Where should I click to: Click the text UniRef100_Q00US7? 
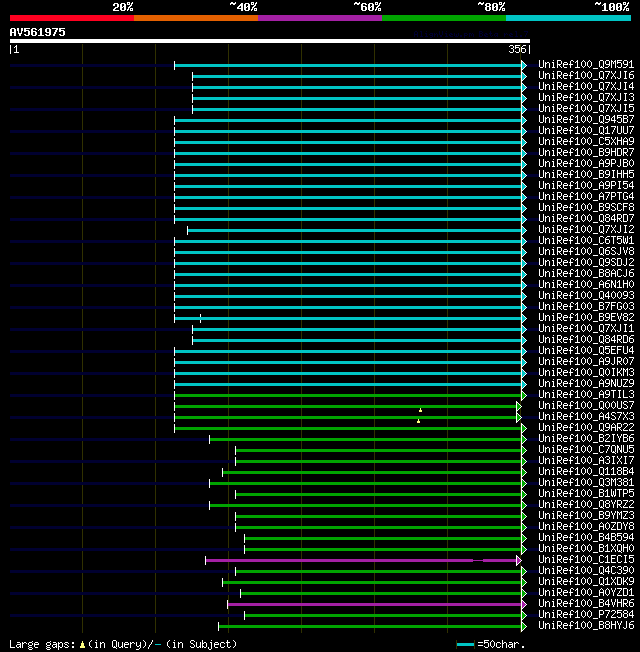click(x=586, y=405)
